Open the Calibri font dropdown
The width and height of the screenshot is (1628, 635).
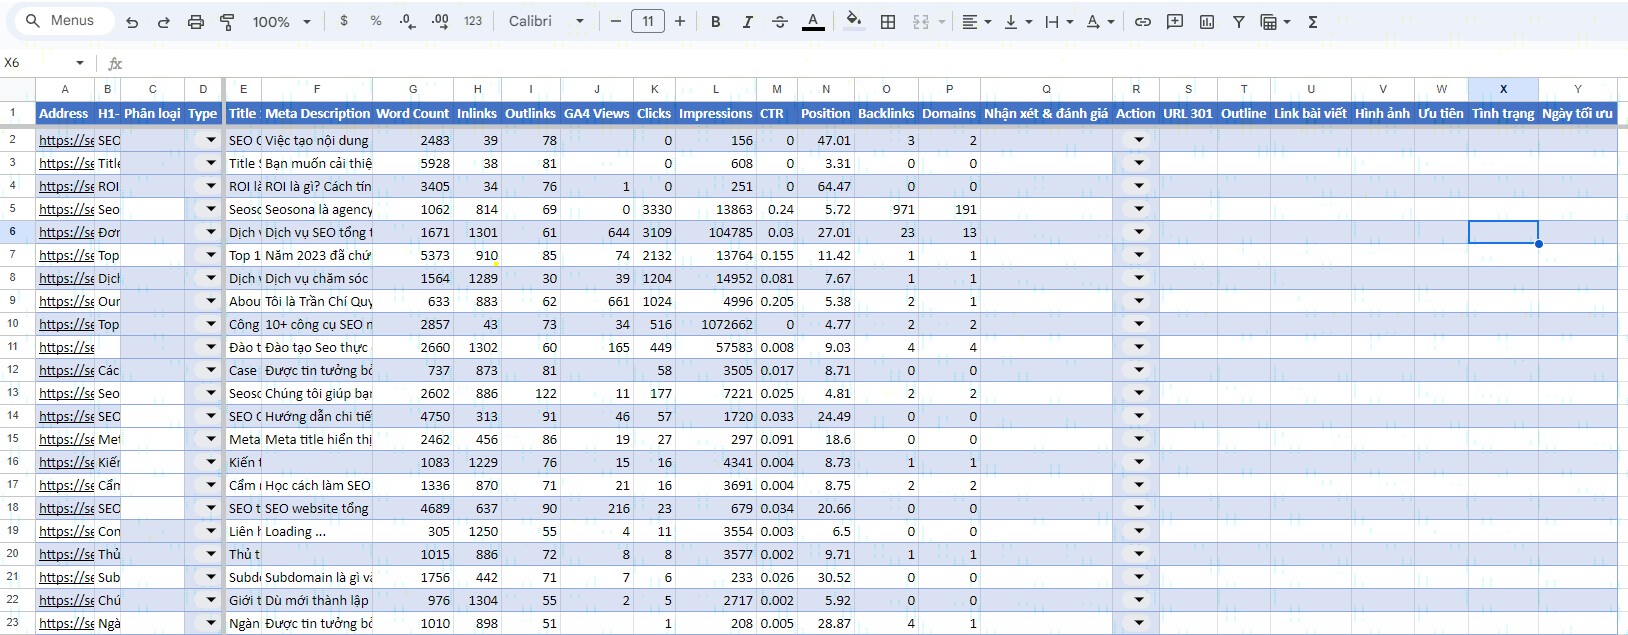pos(546,21)
